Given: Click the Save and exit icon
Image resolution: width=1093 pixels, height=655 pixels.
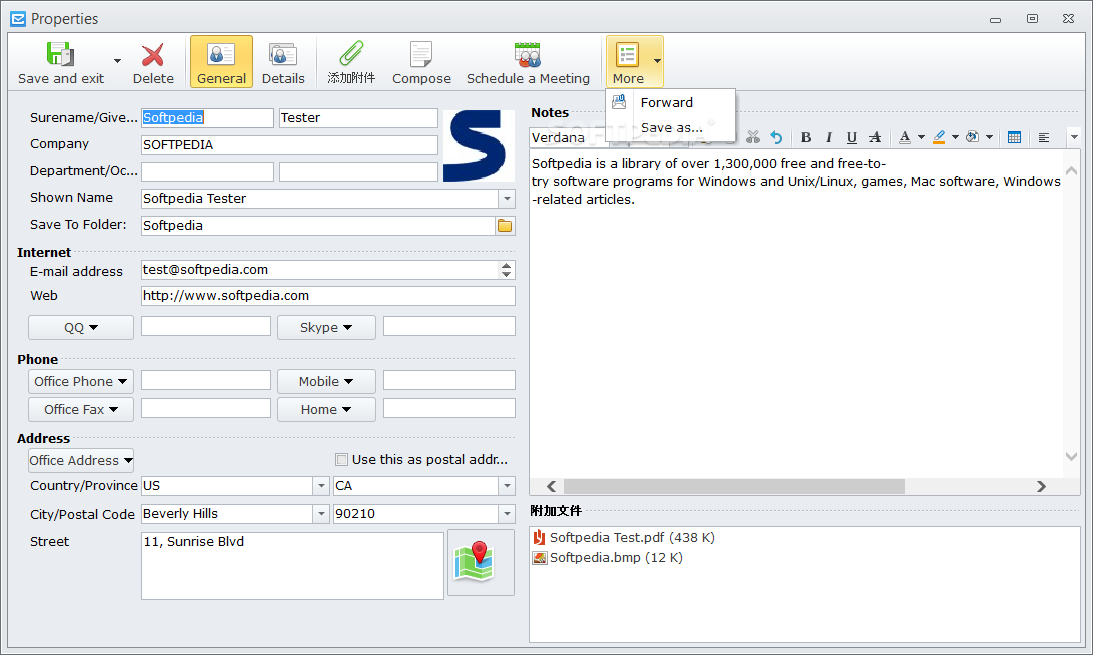Looking at the screenshot, I should 60,54.
